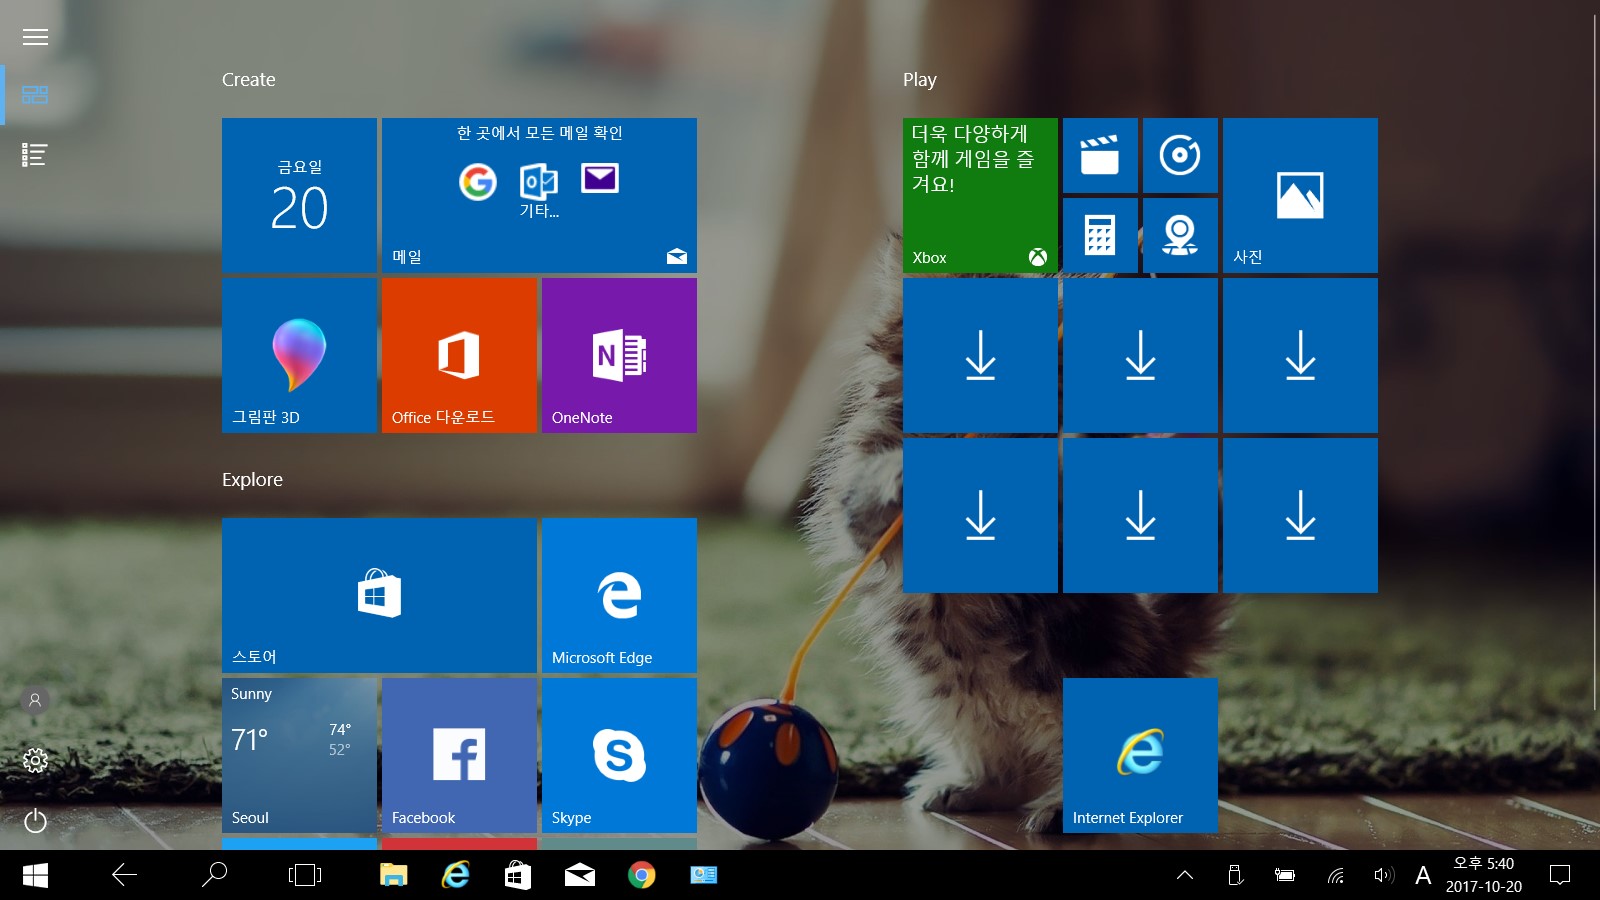The image size is (1600, 900).
Task: Launch the Skype tile
Action: (x=619, y=755)
